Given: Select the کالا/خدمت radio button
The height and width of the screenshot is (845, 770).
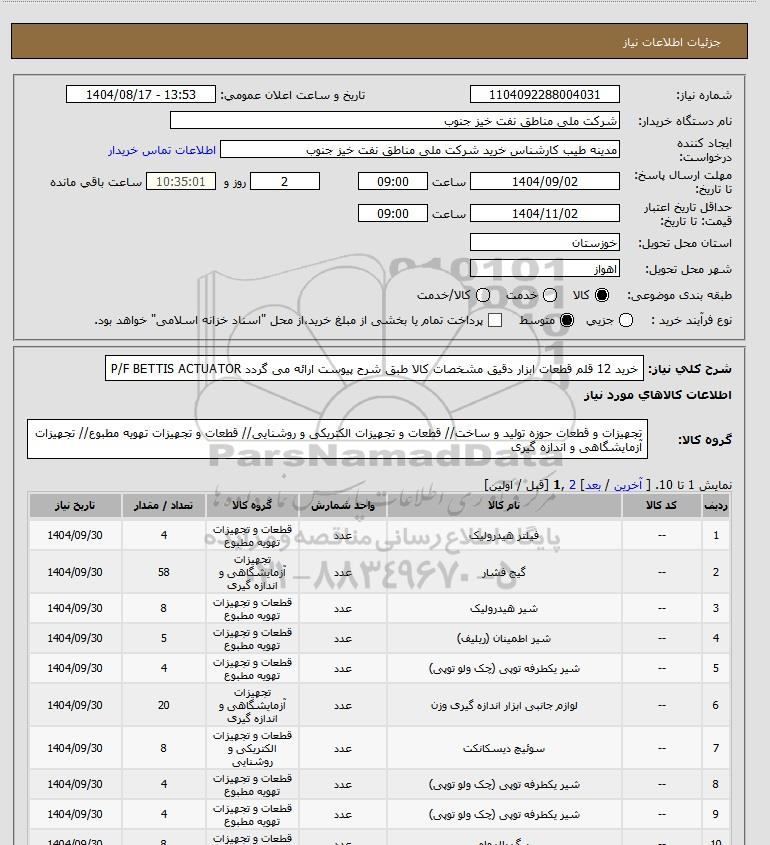Looking at the screenshot, I should click(483, 295).
